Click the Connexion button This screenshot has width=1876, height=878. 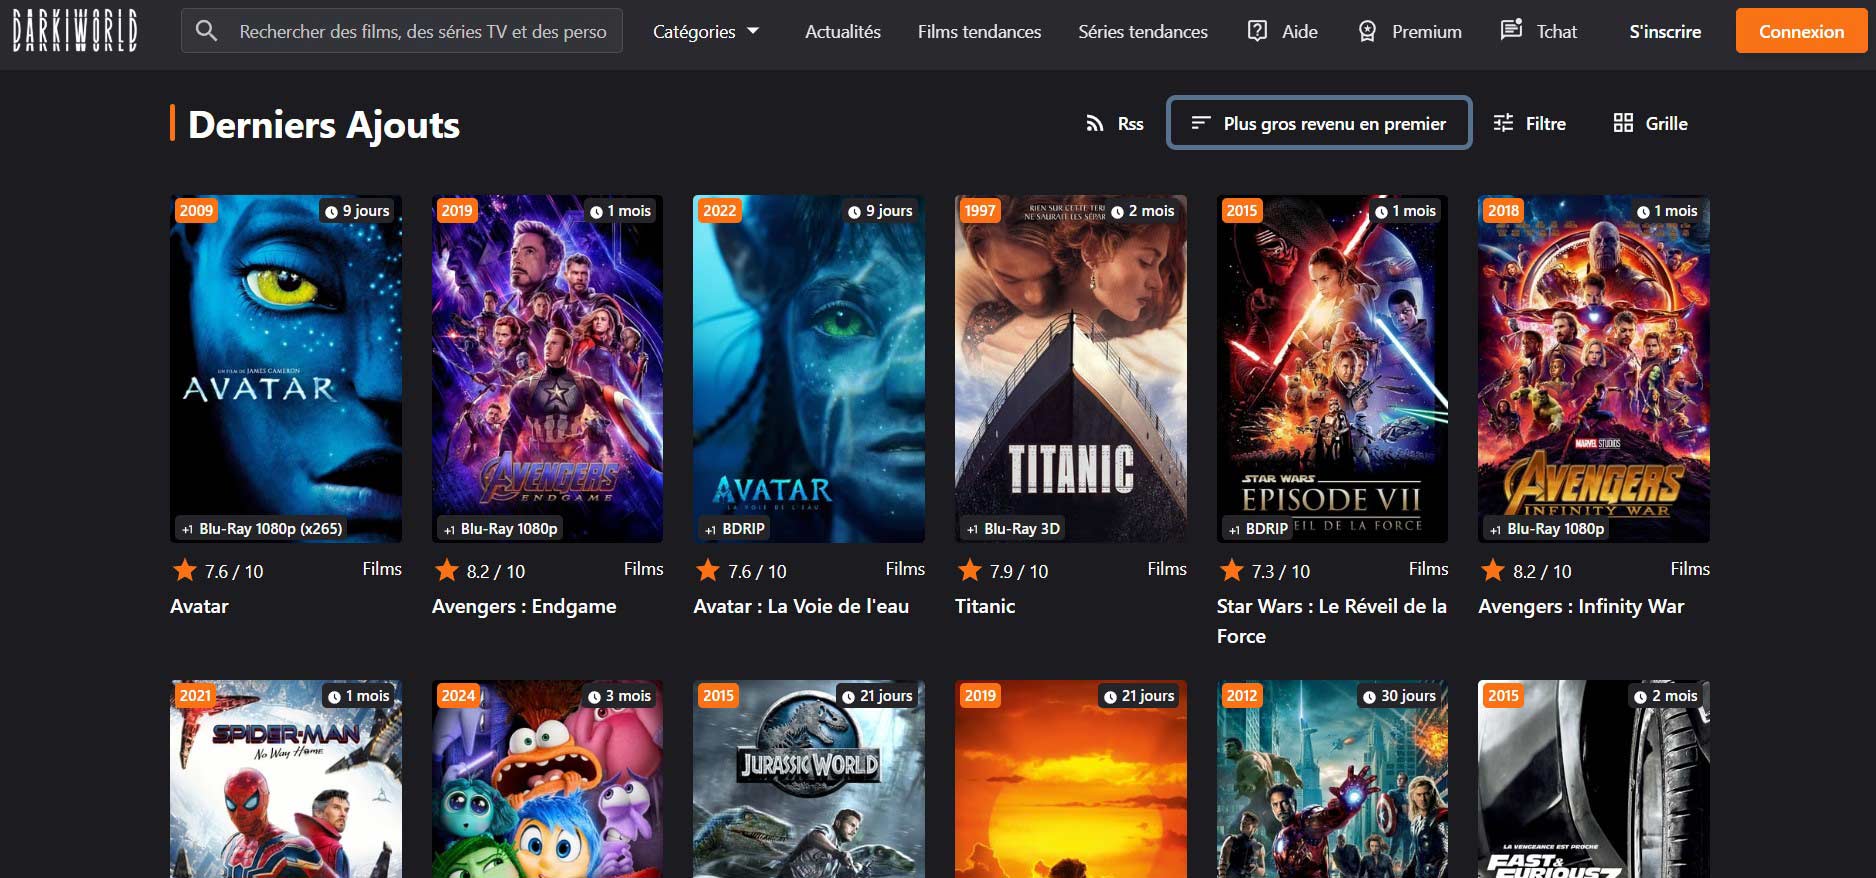[1801, 31]
